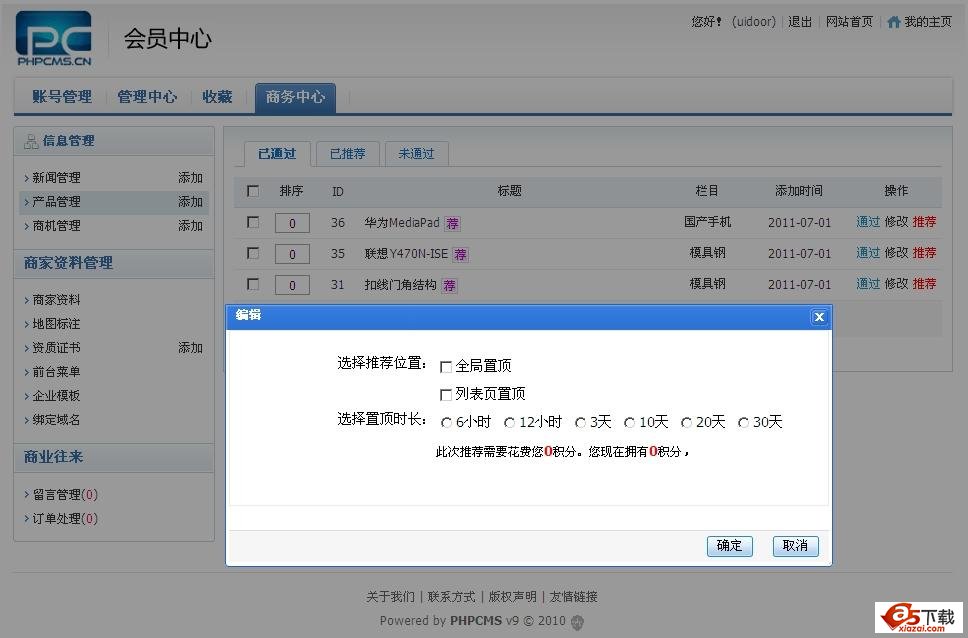
Task: Select the 12小时 duration
Action: click(x=509, y=422)
